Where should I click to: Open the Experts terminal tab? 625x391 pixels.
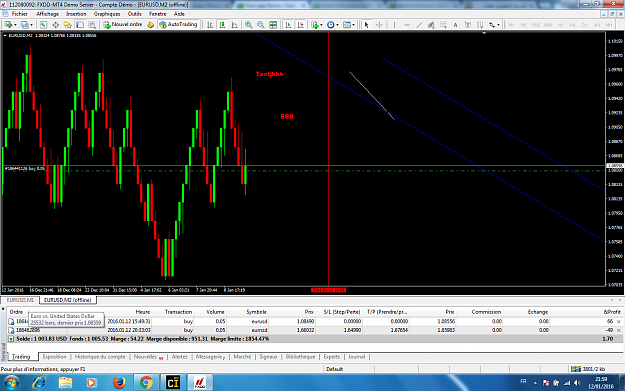[x=332, y=357]
